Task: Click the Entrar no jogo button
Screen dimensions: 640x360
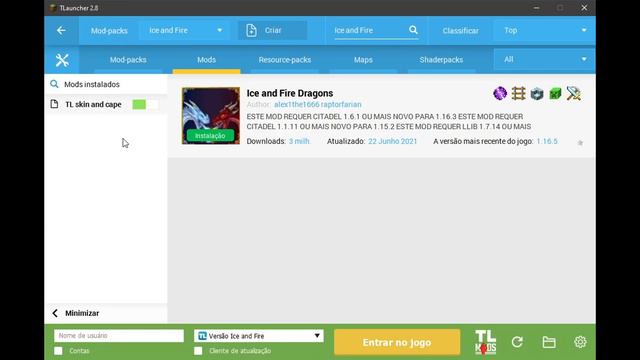Action: coord(397,342)
